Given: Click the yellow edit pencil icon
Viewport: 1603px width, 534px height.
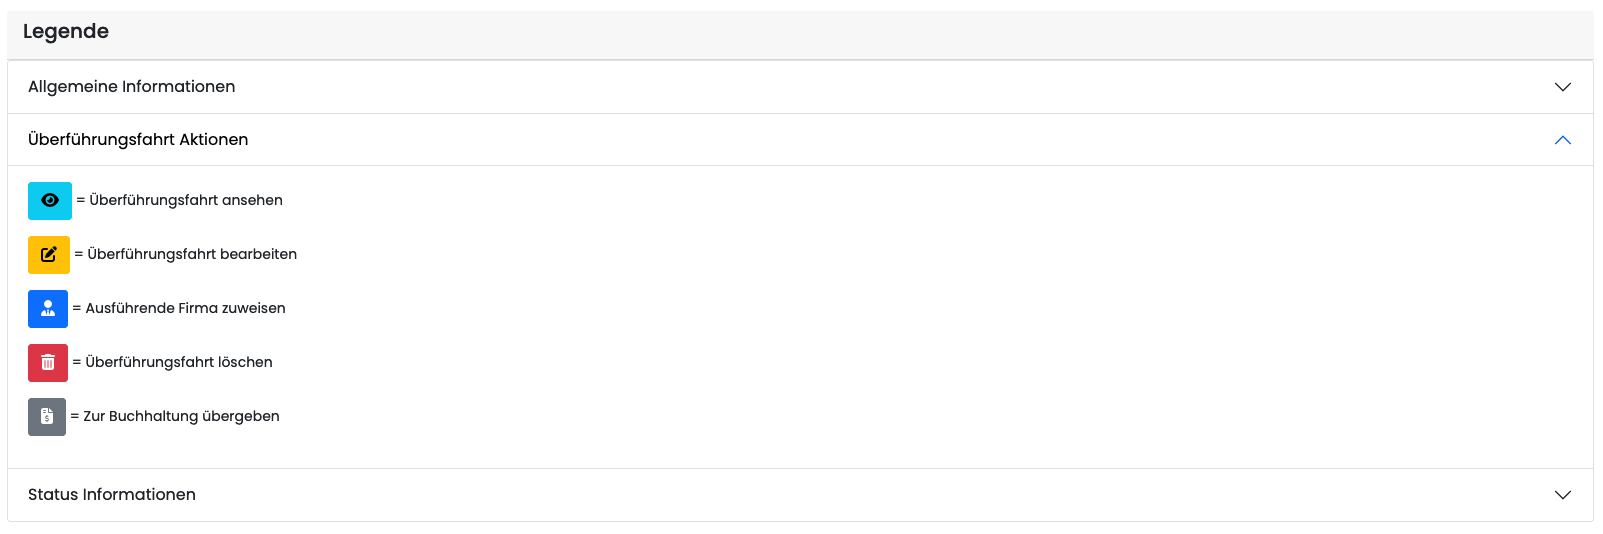Looking at the screenshot, I should (x=49, y=255).
